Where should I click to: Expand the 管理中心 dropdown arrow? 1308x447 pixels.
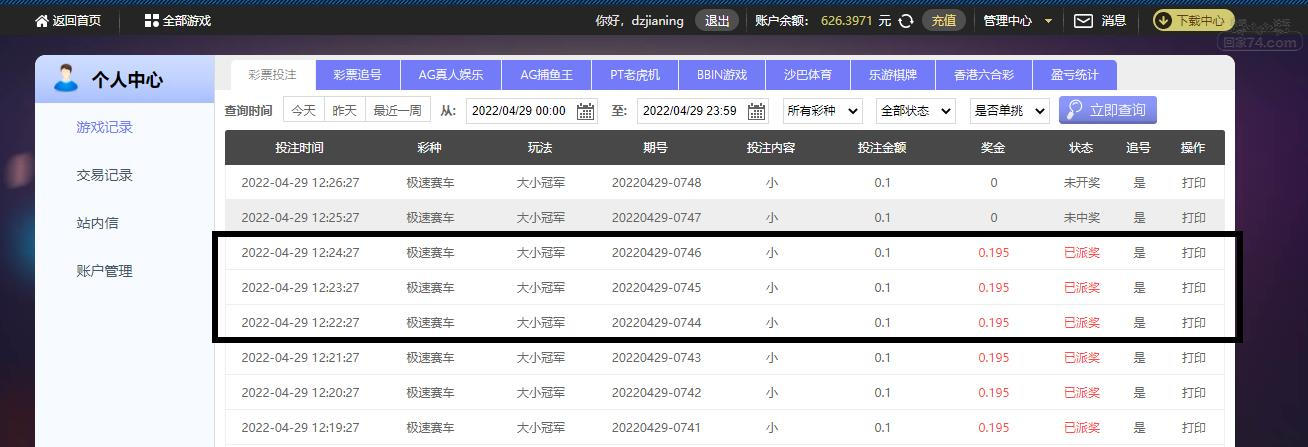1048,21
